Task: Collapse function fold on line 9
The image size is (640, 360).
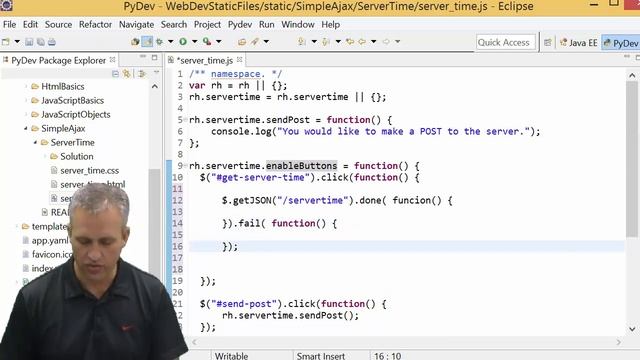Action: (185, 166)
